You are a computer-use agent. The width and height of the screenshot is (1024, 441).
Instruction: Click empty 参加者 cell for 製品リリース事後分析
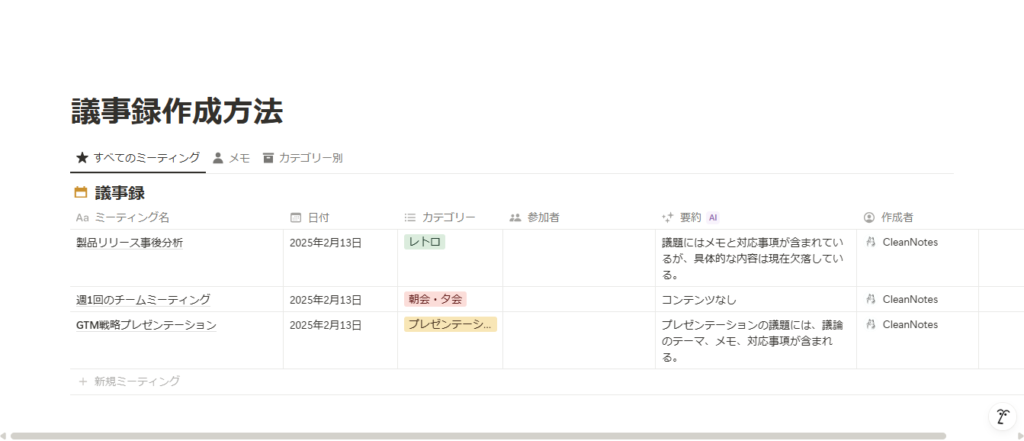coord(579,258)
